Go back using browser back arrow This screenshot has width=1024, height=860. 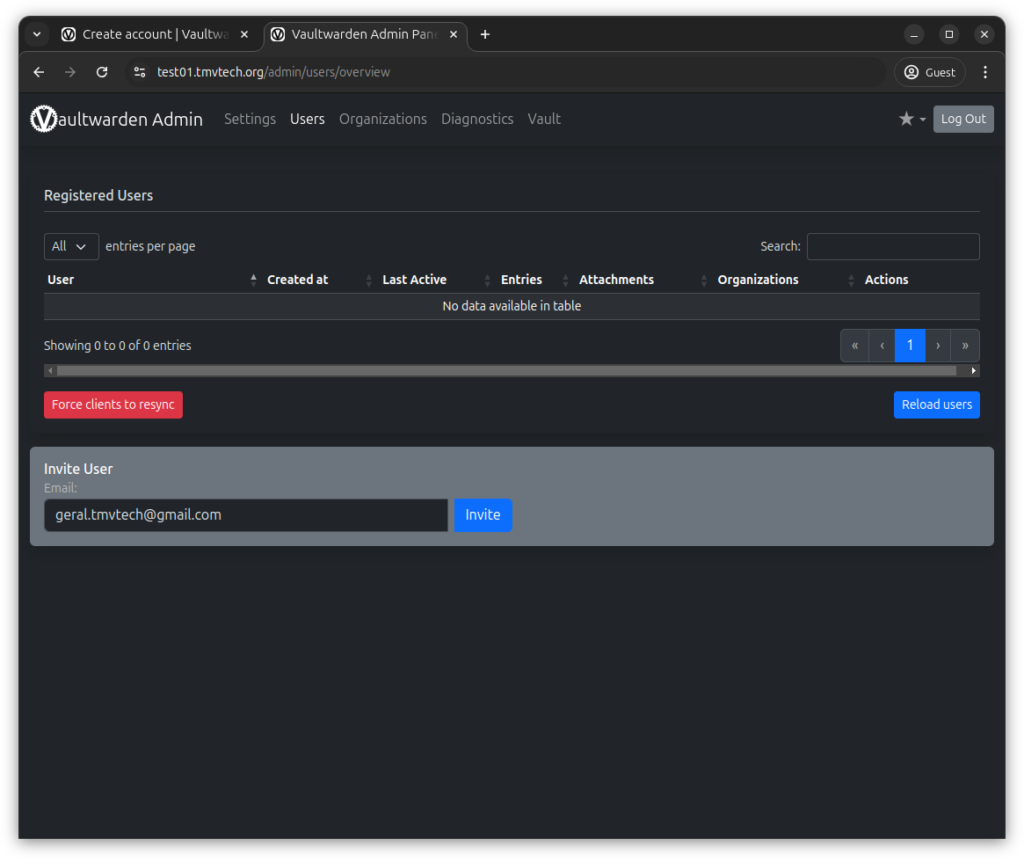pyautogui.click(x=39, y=72)
